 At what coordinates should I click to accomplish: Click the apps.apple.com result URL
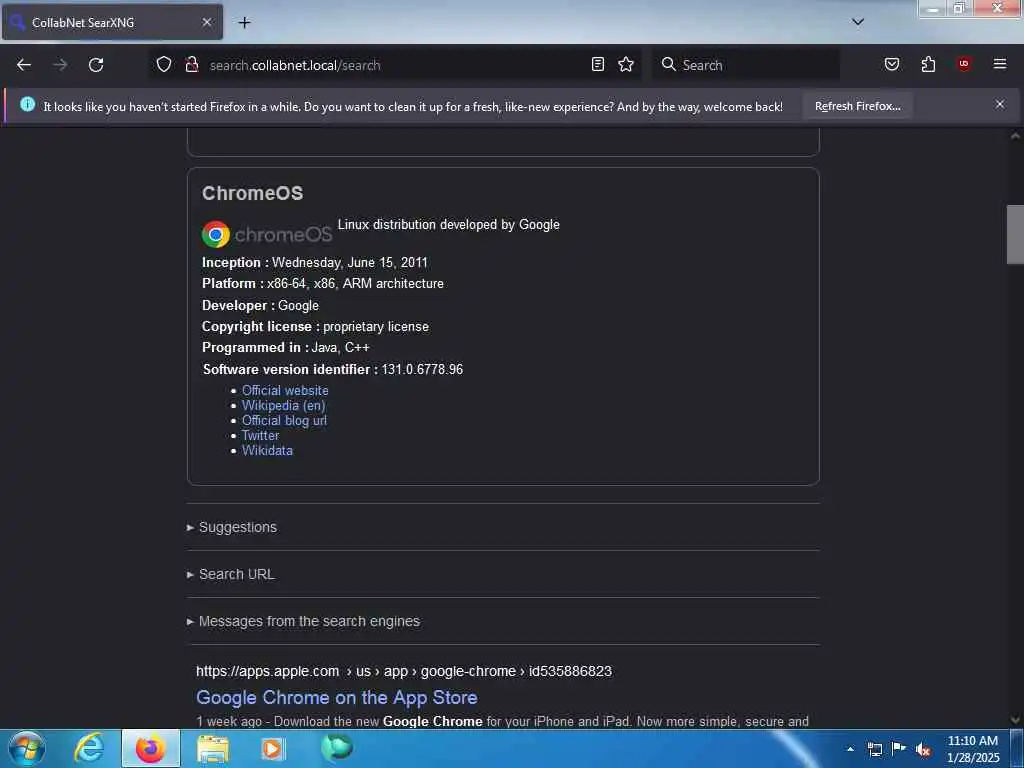click(404, 671)
